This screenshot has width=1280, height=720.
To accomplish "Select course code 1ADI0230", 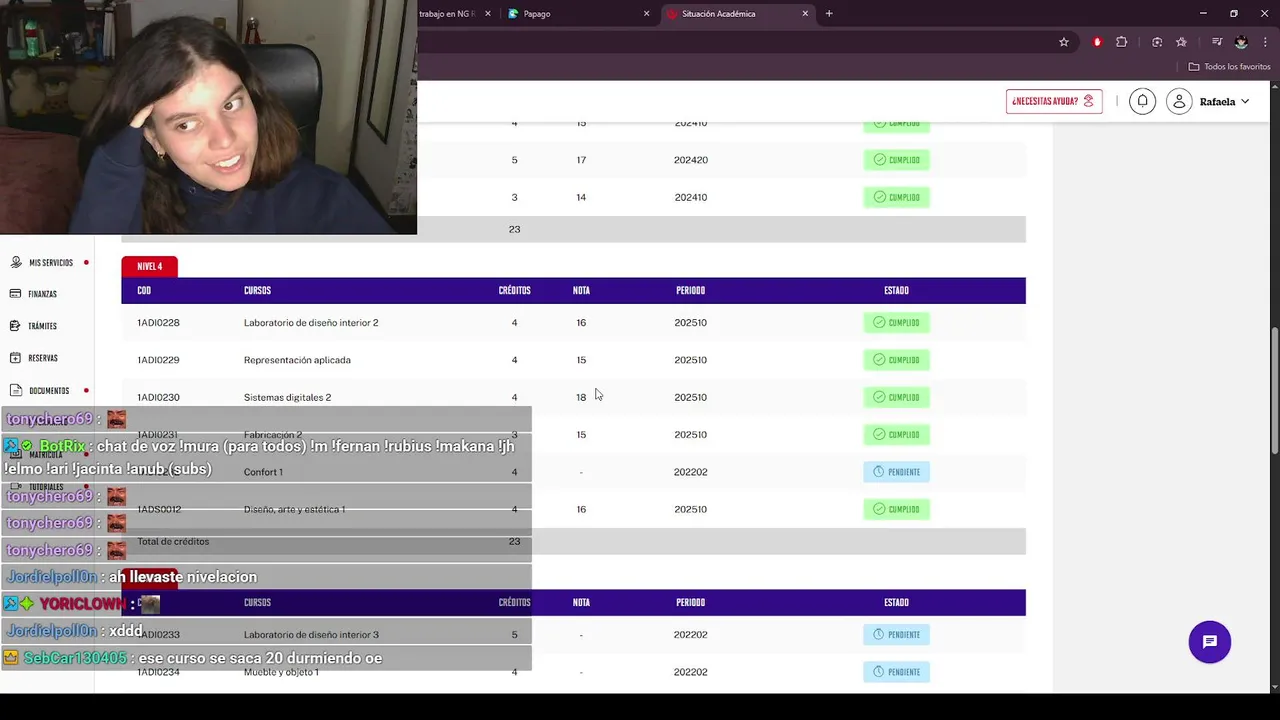I will tap(158, 397).
